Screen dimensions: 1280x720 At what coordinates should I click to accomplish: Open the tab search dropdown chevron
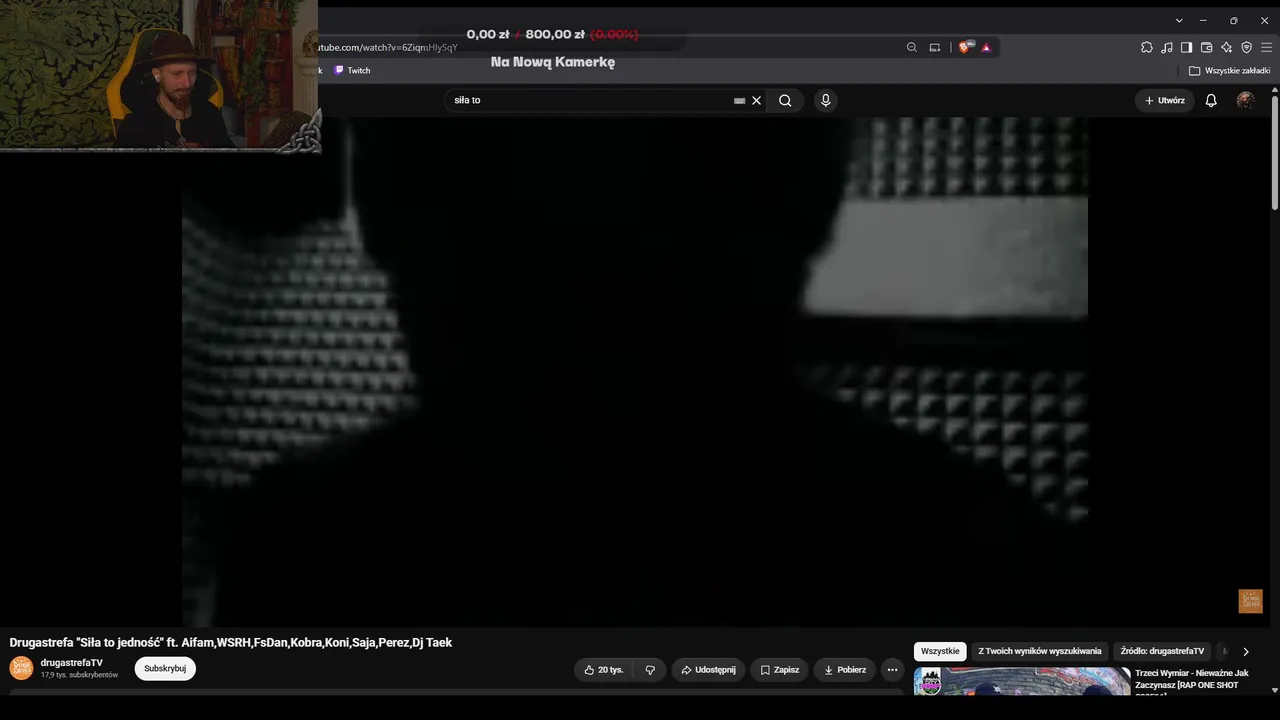(x=1179, y=20)
